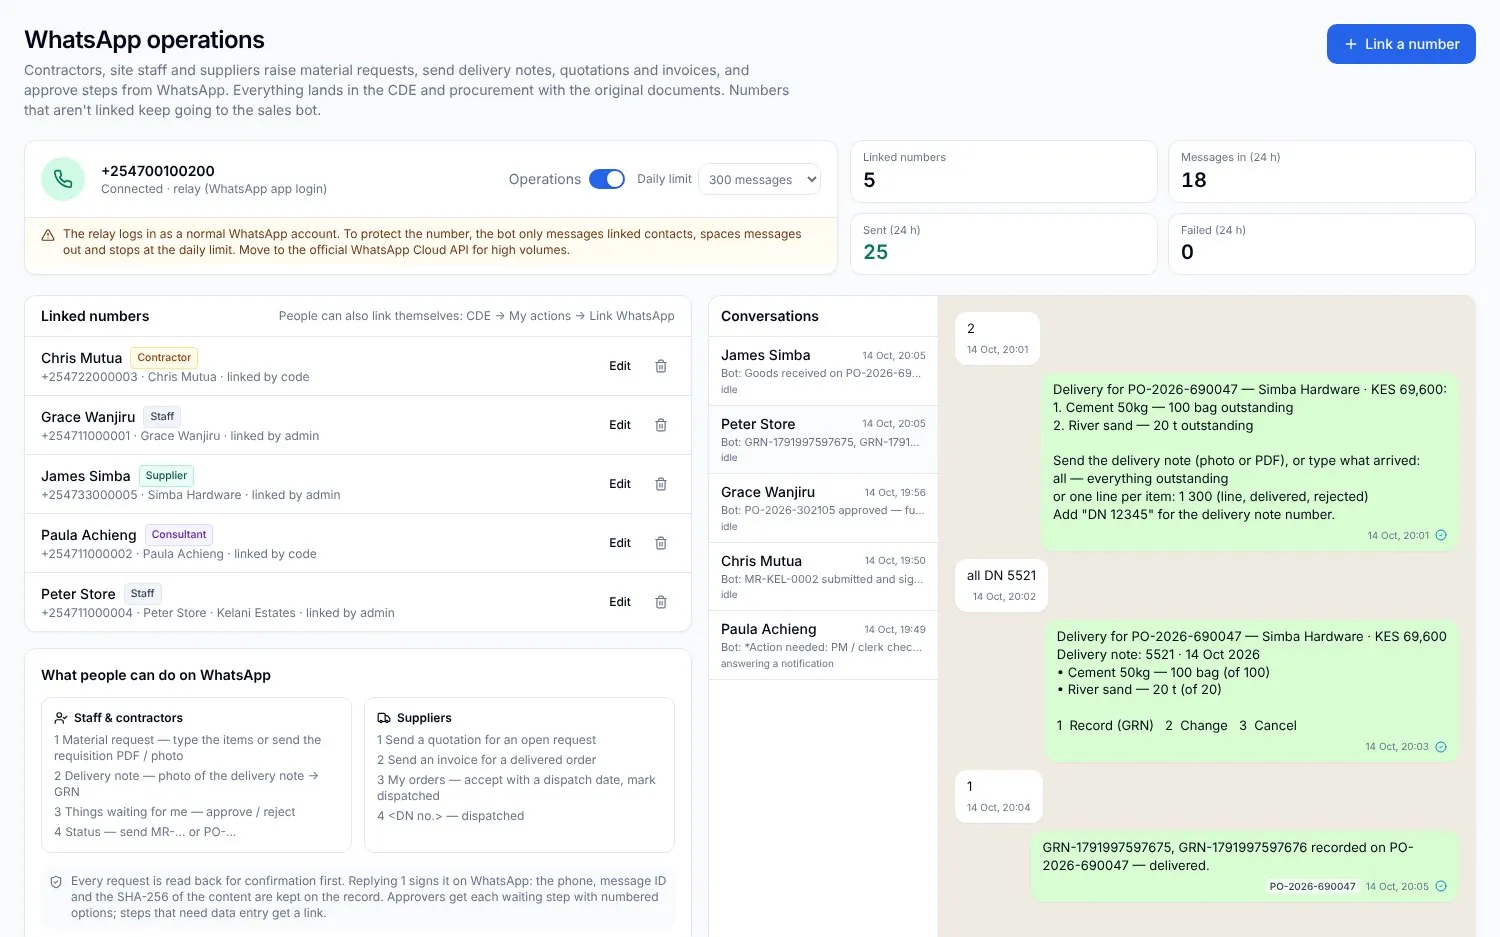Click the check icon on 20:01 message

pyautogui.click(x=1441, y=535)
